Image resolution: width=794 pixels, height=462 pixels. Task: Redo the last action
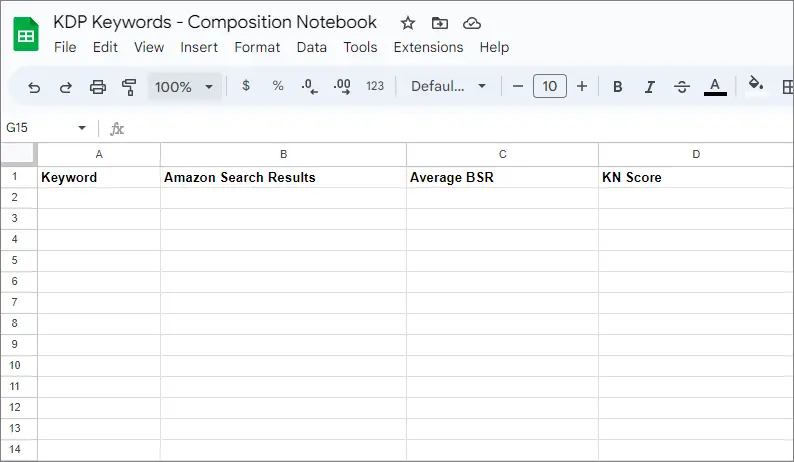[66, 87]
